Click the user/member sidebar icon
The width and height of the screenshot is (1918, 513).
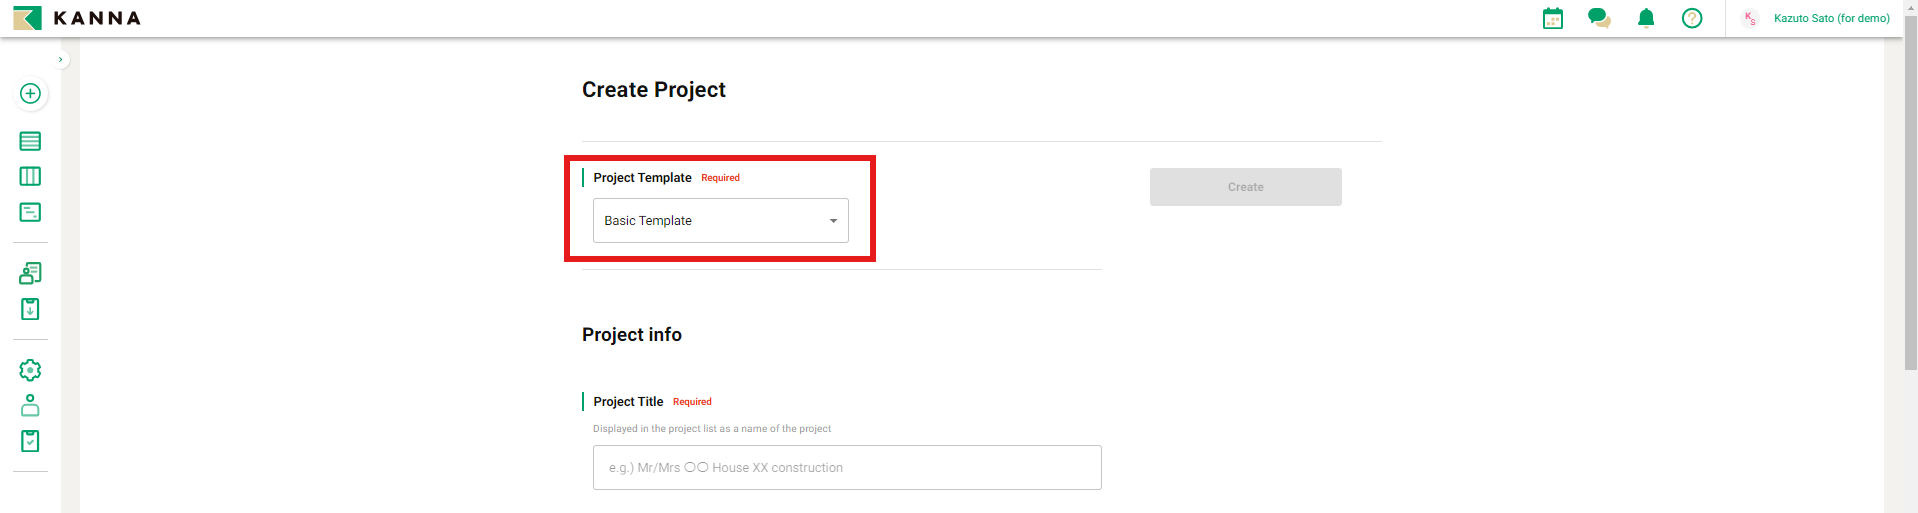click(30, 405)
